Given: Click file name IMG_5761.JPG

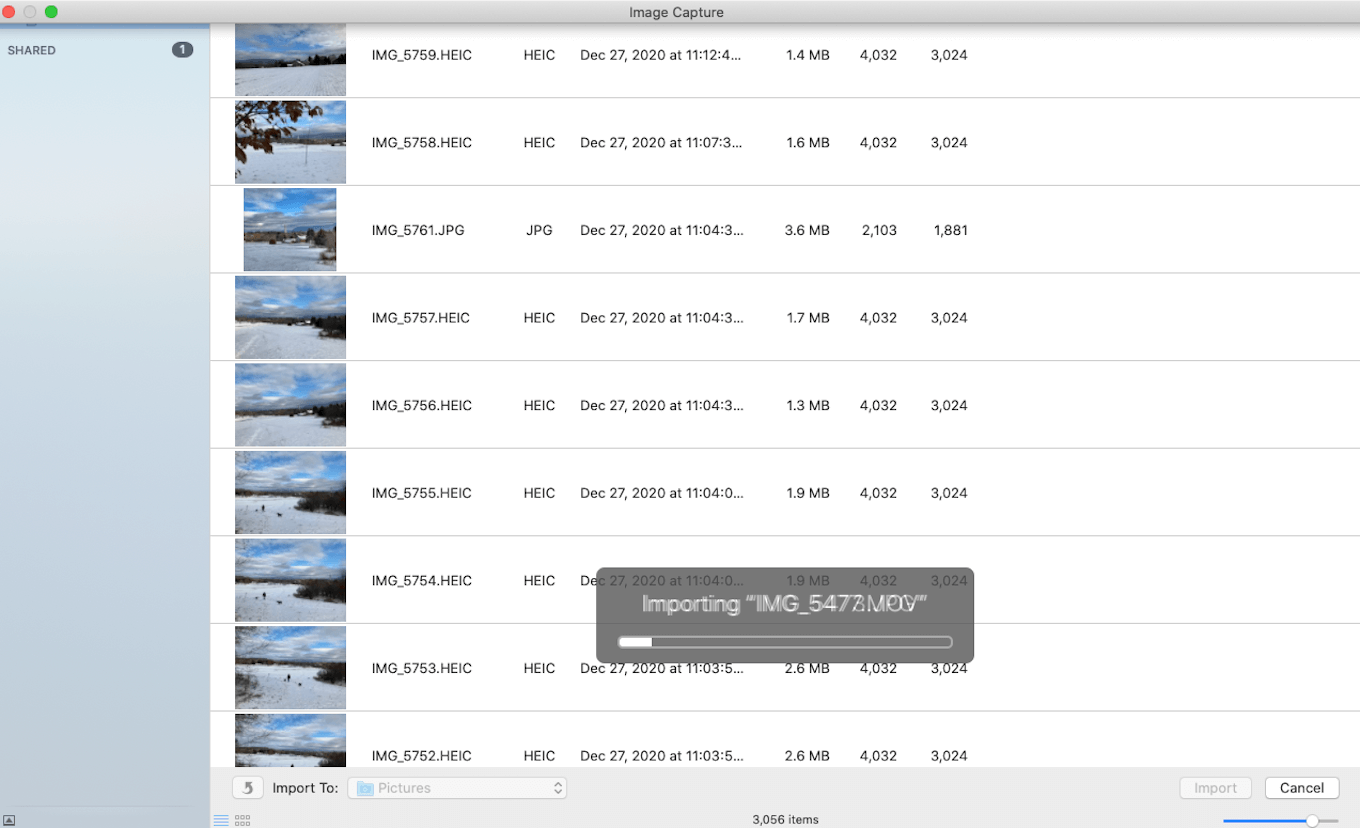Looking at the screenshot, I should click(418, 230).
